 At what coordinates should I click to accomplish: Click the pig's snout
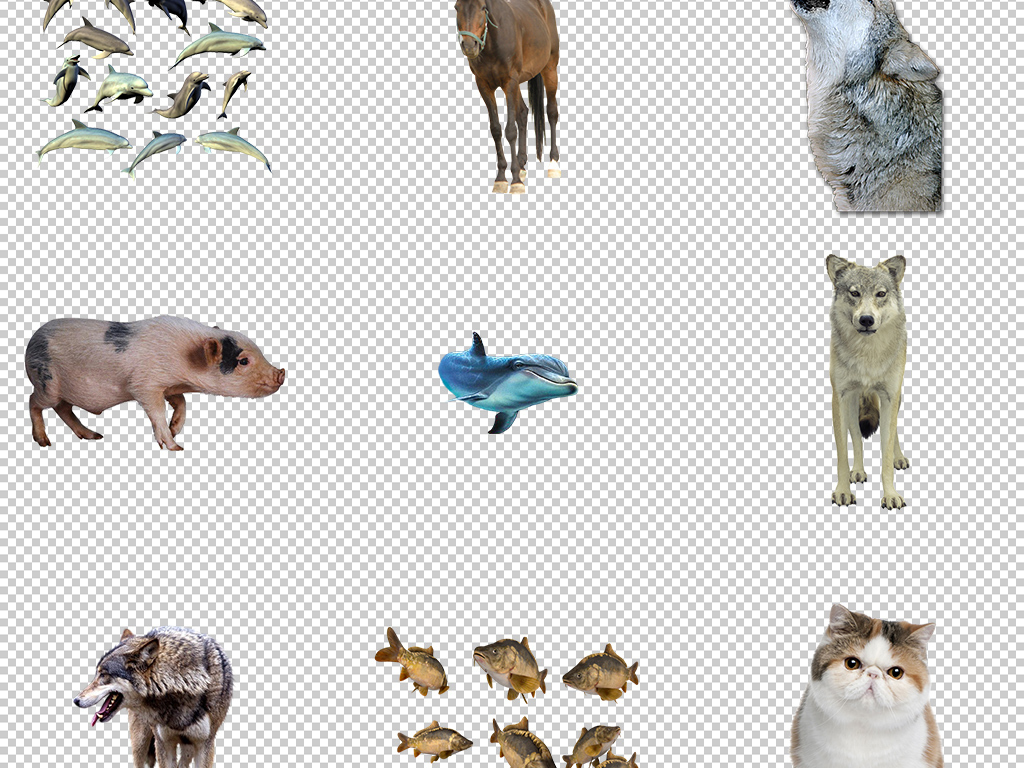tap(277, 377)
